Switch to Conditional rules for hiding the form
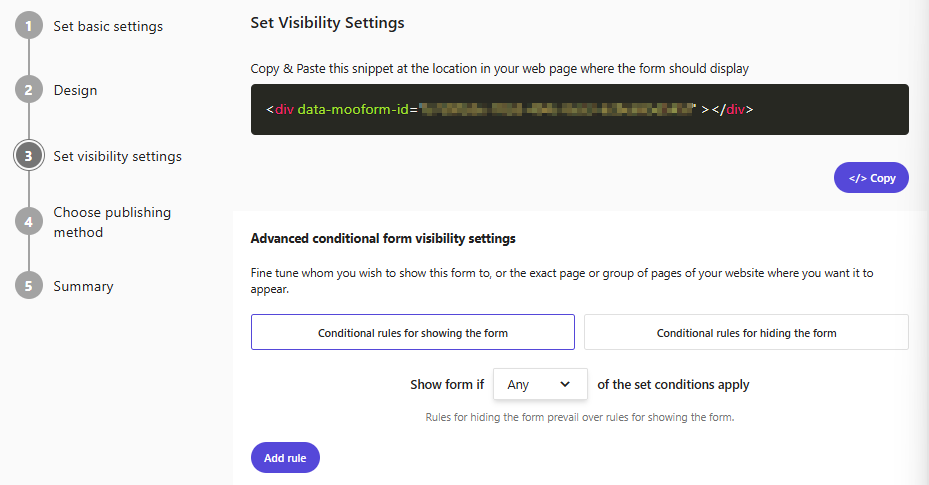 [746, 332]
